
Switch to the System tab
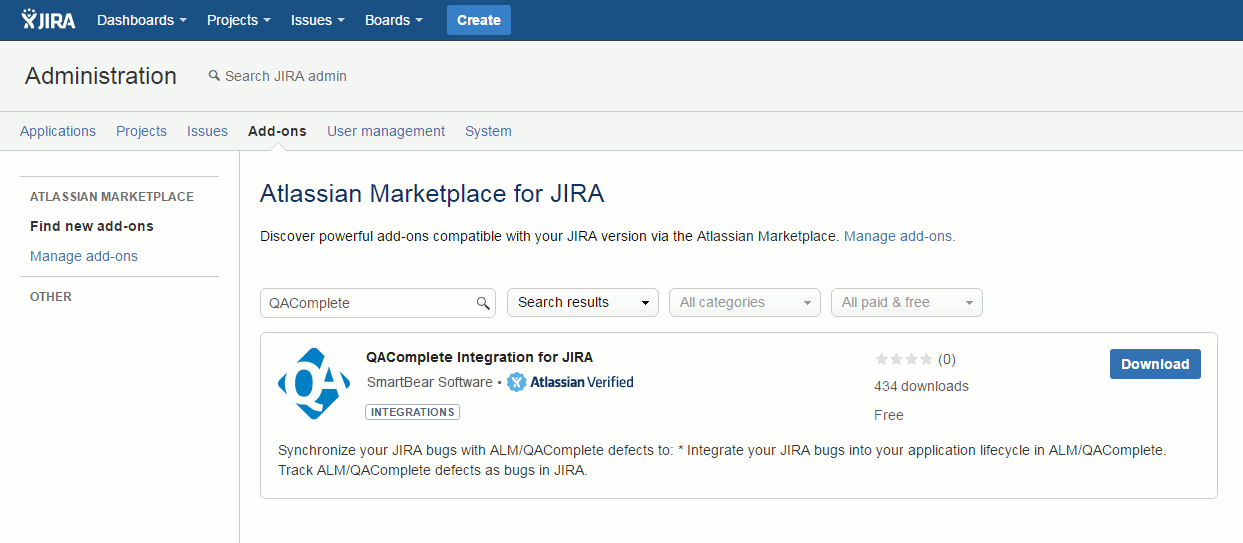click(488, 131)
